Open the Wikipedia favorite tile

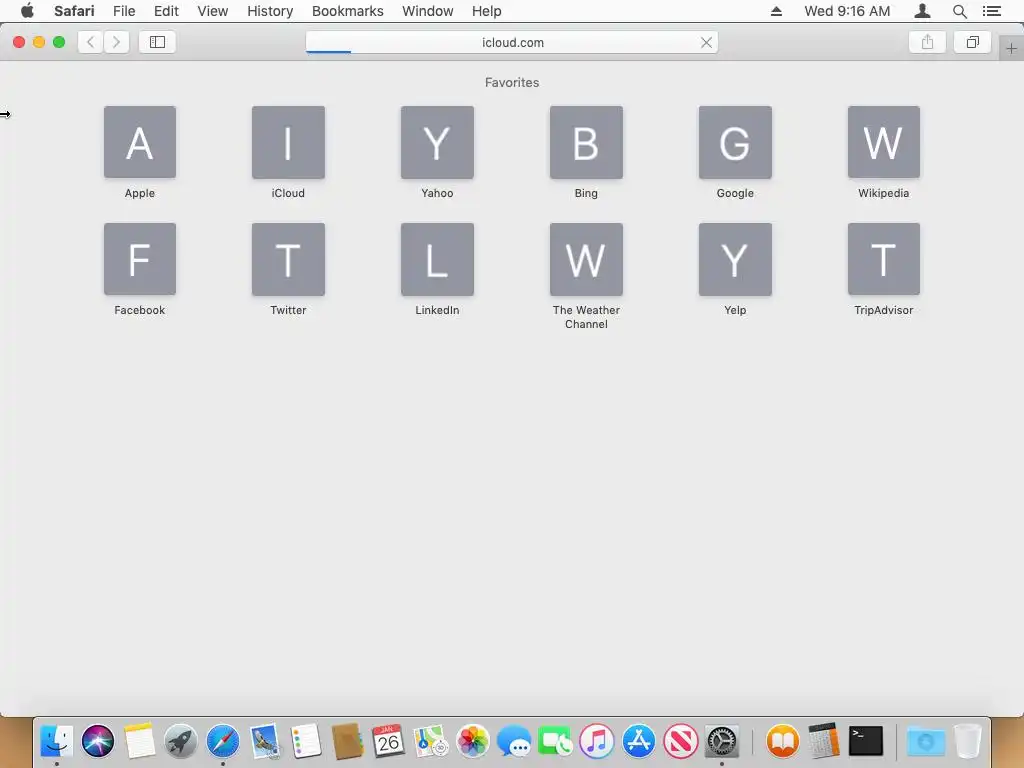click(884, 142)
